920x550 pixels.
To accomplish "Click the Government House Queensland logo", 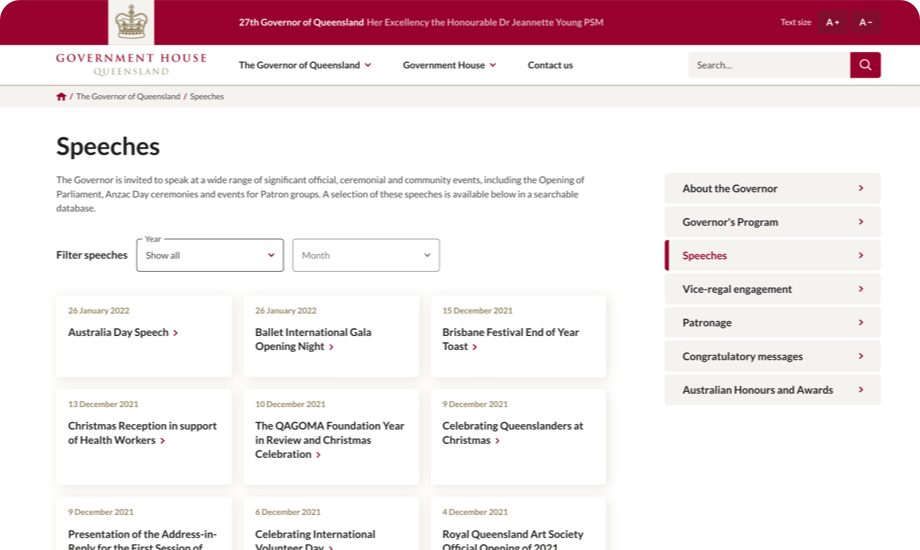I will pyautogui.click(x=131, y=64).
